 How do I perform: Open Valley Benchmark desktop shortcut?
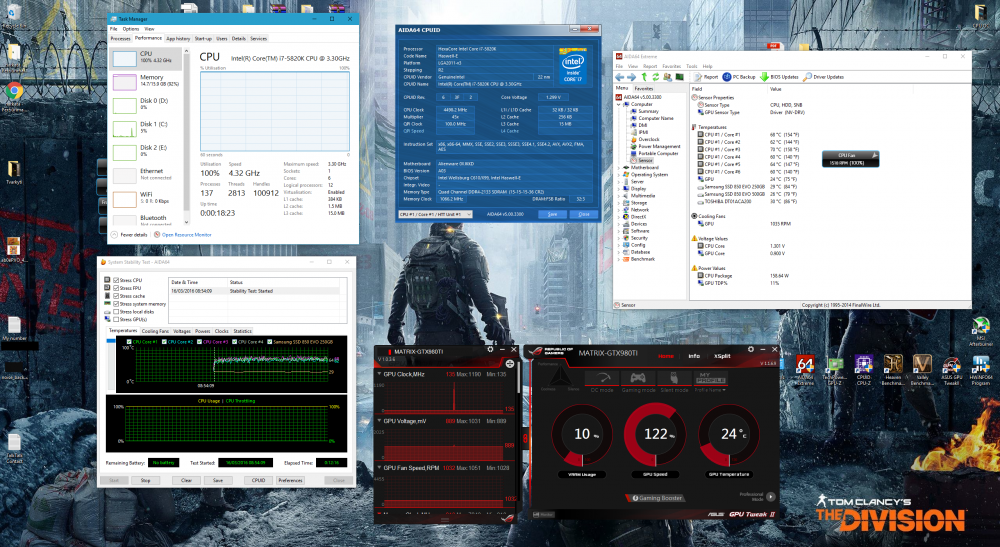point(922,370)
